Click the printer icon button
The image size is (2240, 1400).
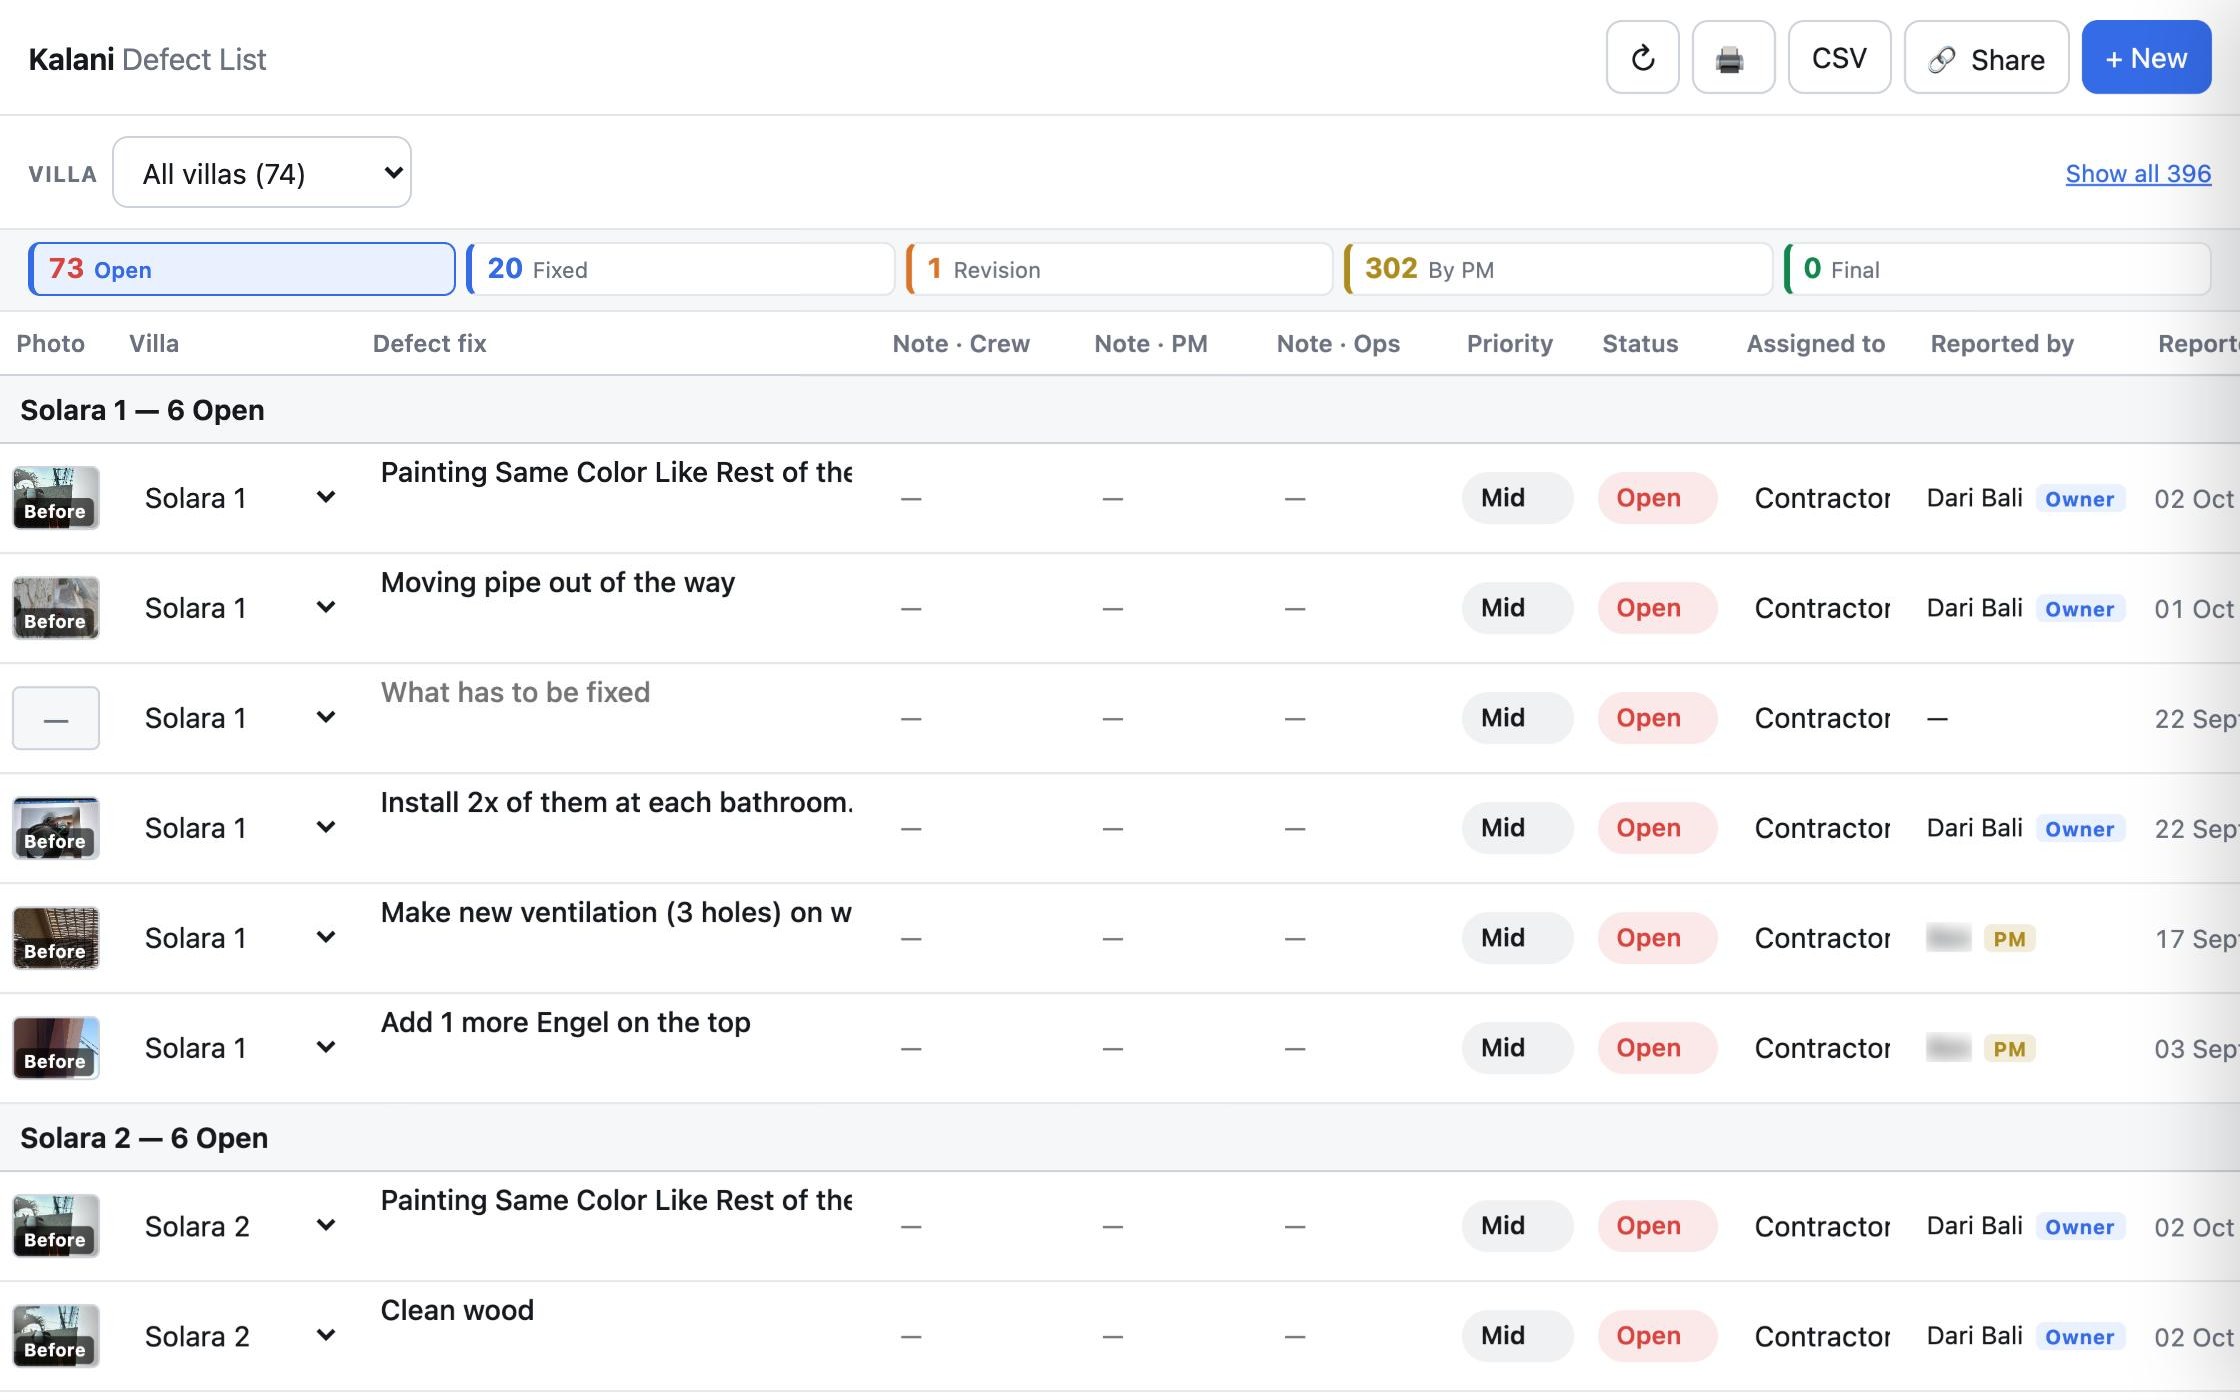[1733, 58]
